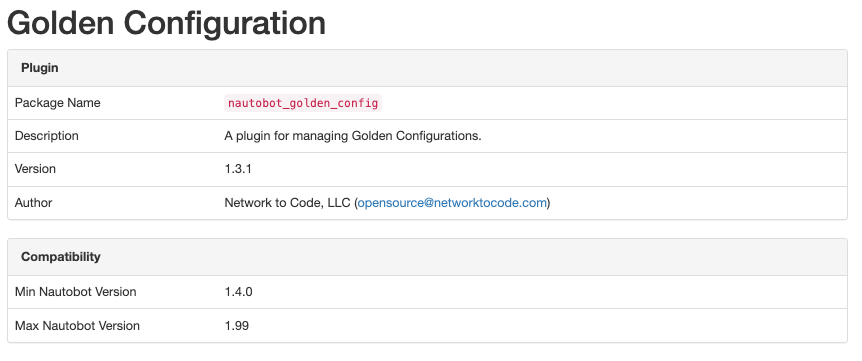Click the Network to Code, LLC author text
The width and height of the screenshot is (862, 361).
coord(288,203)
